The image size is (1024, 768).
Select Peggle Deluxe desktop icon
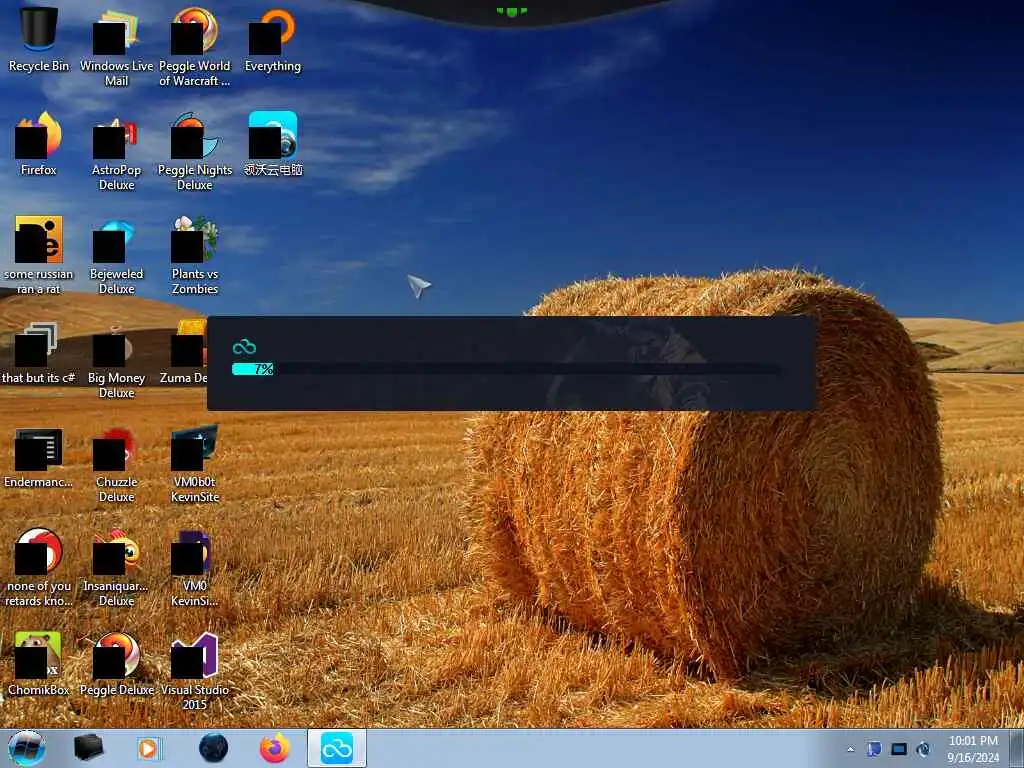pyautogui.click(x=116, y=664)
